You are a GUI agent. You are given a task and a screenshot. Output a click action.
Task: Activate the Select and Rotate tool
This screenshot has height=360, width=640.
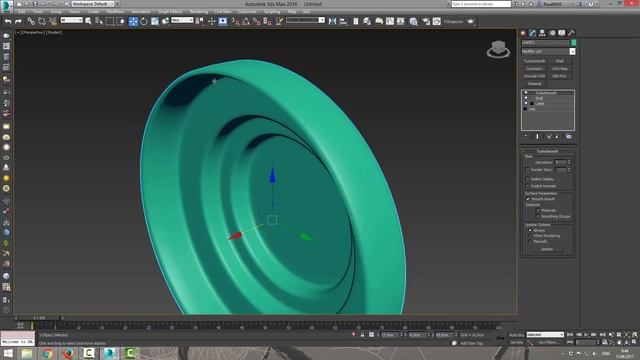pos(144,21)
